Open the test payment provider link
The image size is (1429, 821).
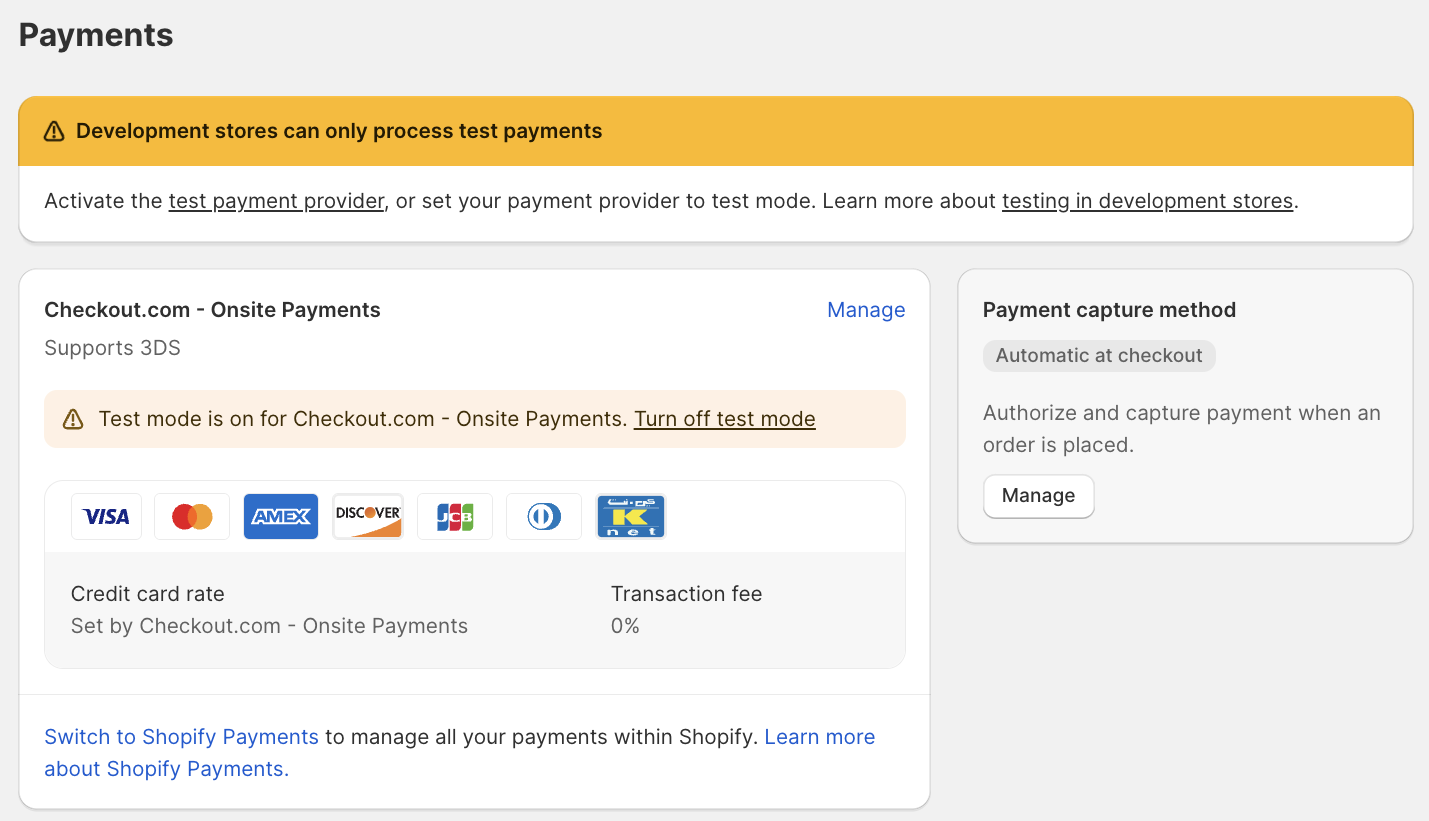pyautogui.click(x=276, y=201)
